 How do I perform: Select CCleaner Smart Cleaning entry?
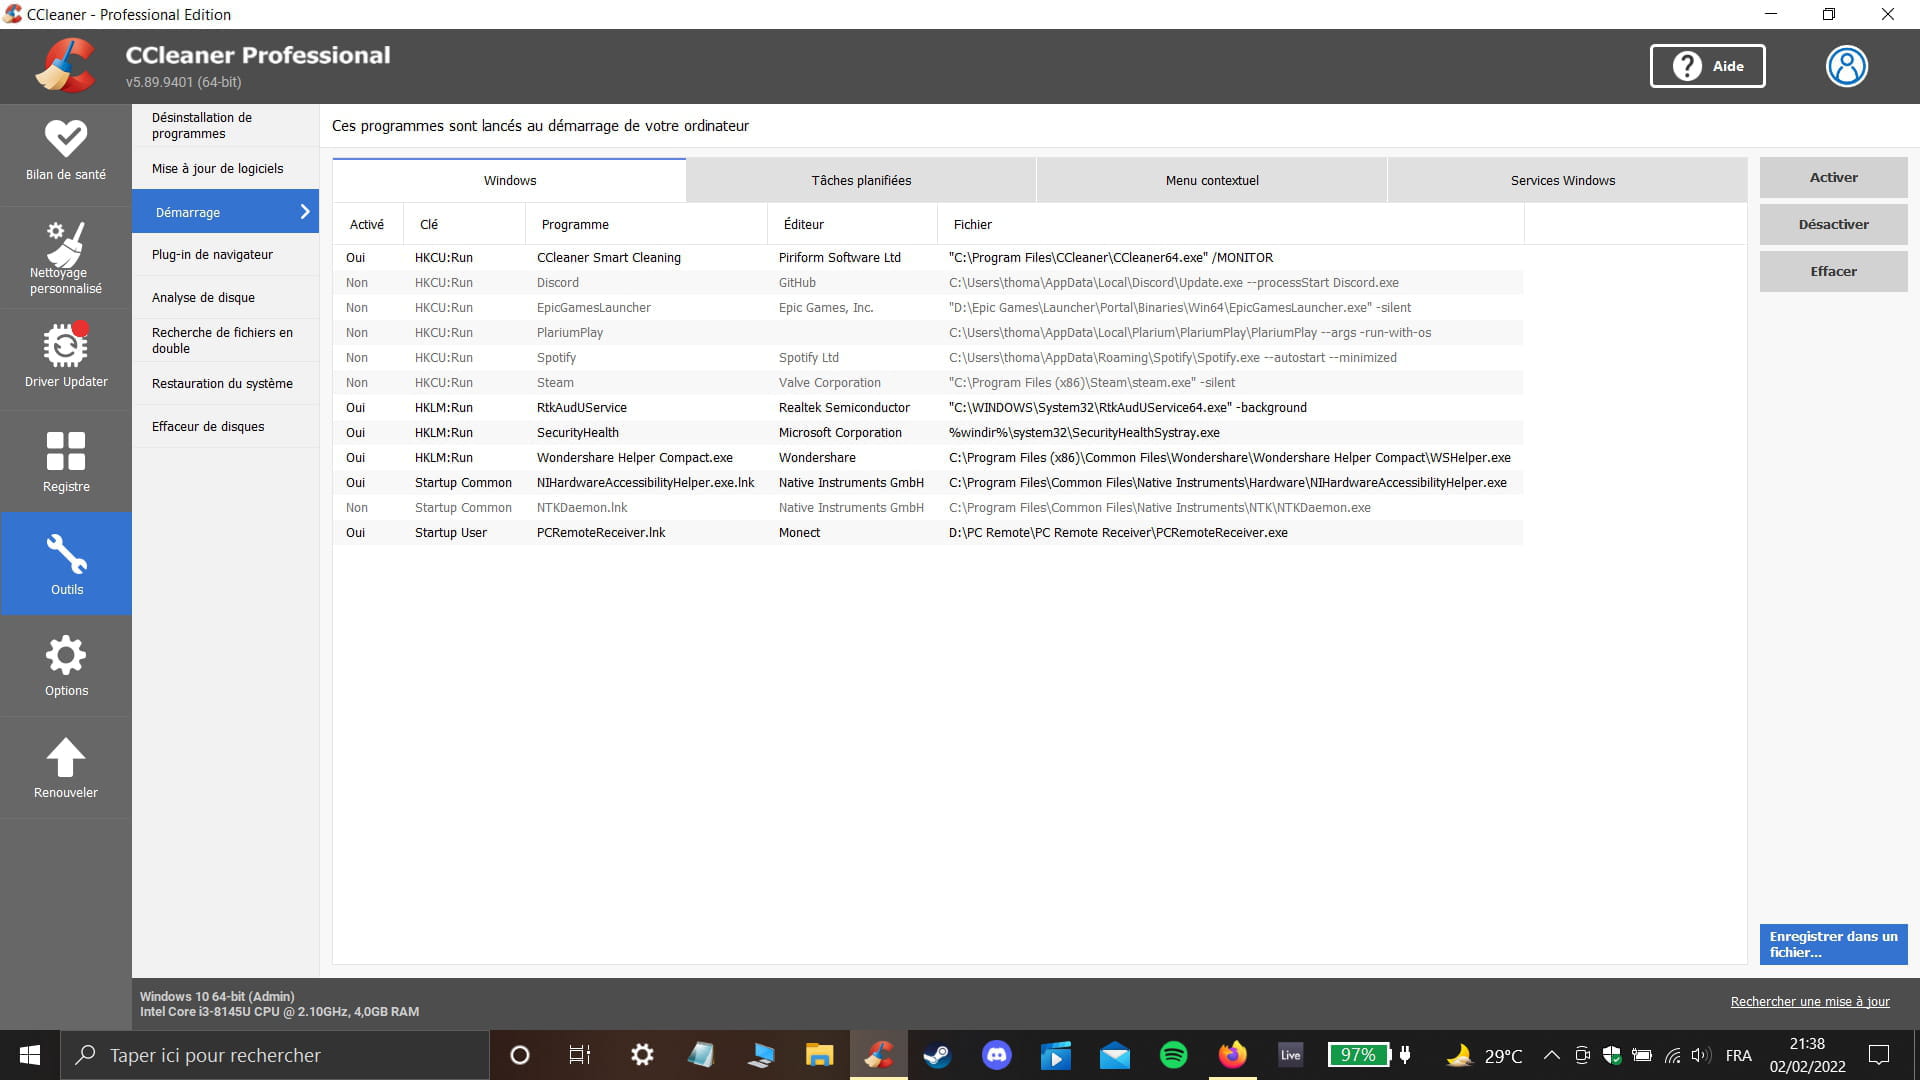928,257
